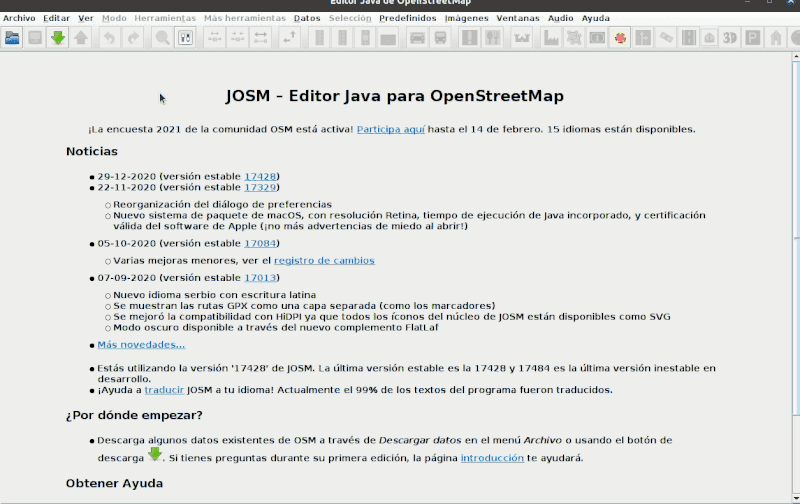
Task: Open the 'Más novedades...' link
Action: coord(141,344)
